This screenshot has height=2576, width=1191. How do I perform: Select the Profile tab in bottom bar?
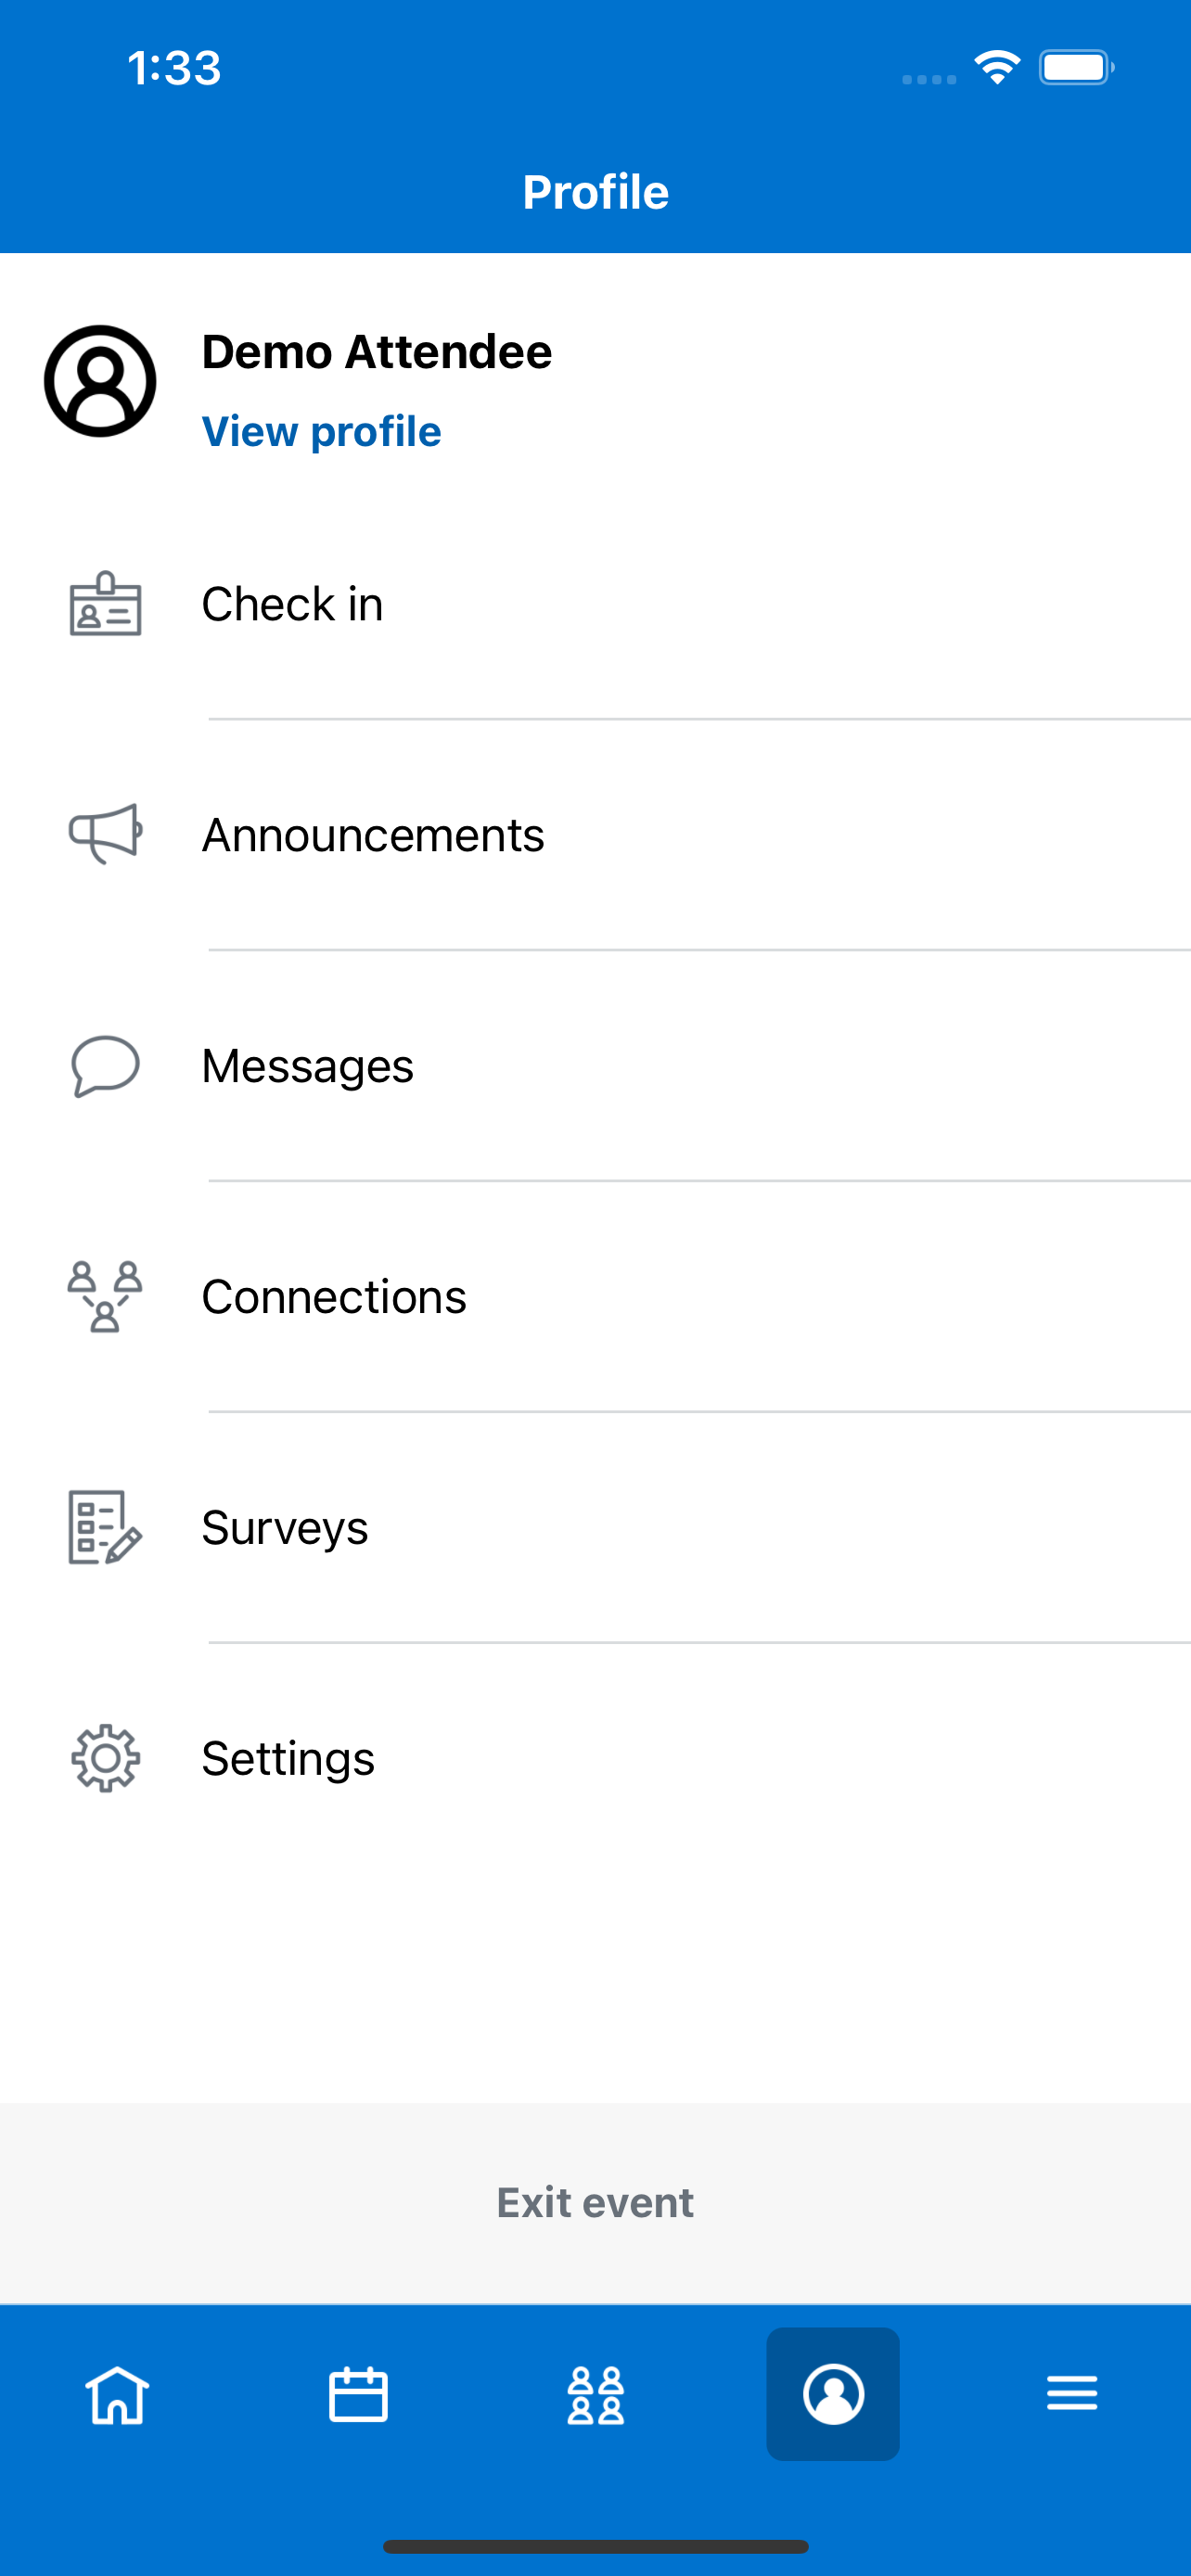833,2394
